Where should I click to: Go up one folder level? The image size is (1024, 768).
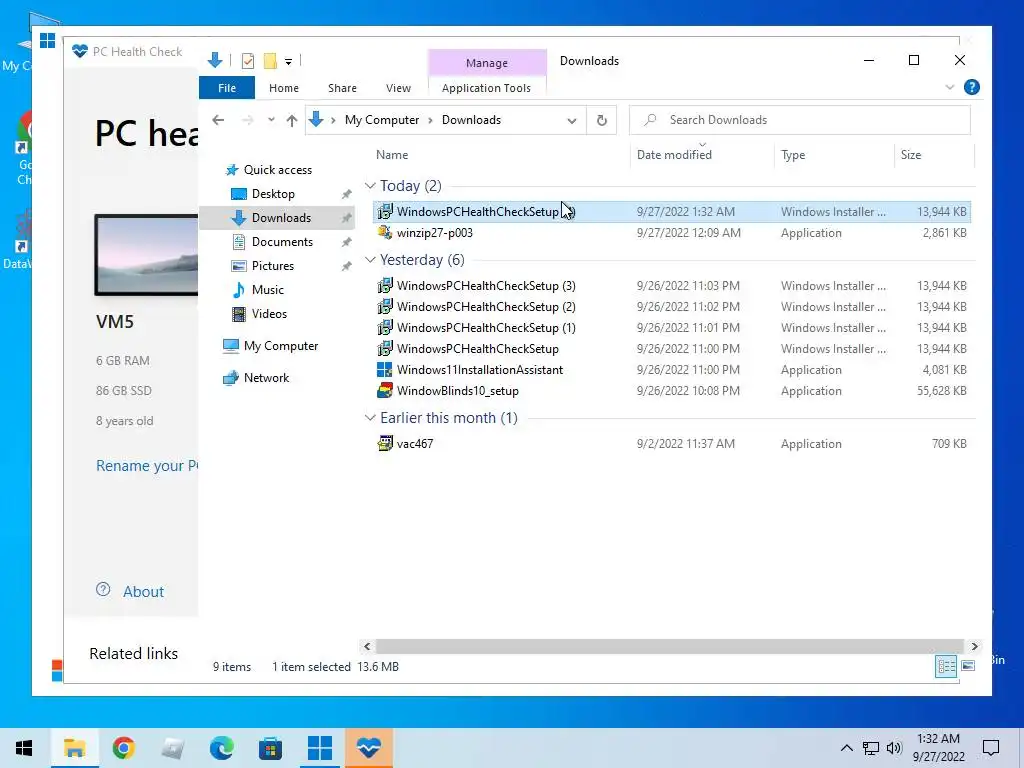coord(292,120)
